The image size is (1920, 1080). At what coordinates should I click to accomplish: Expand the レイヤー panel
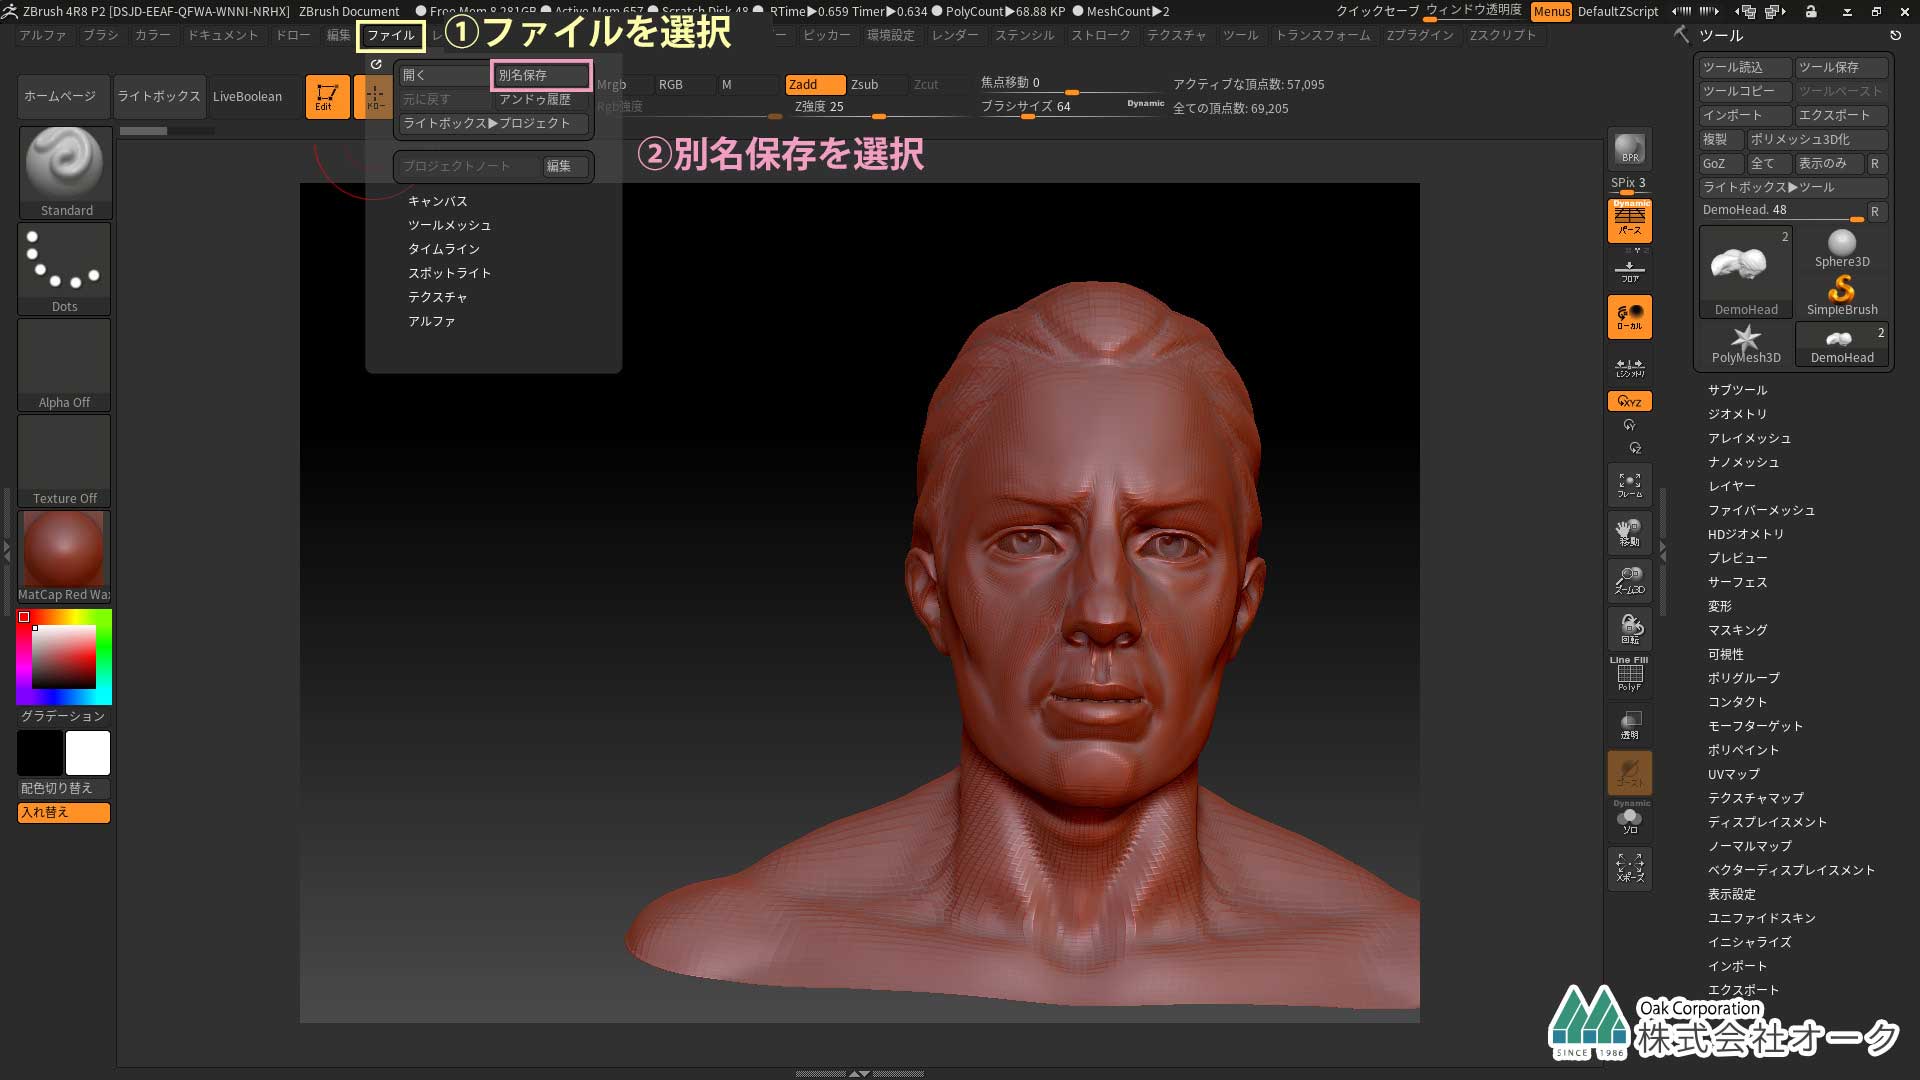click(1730, 485)
